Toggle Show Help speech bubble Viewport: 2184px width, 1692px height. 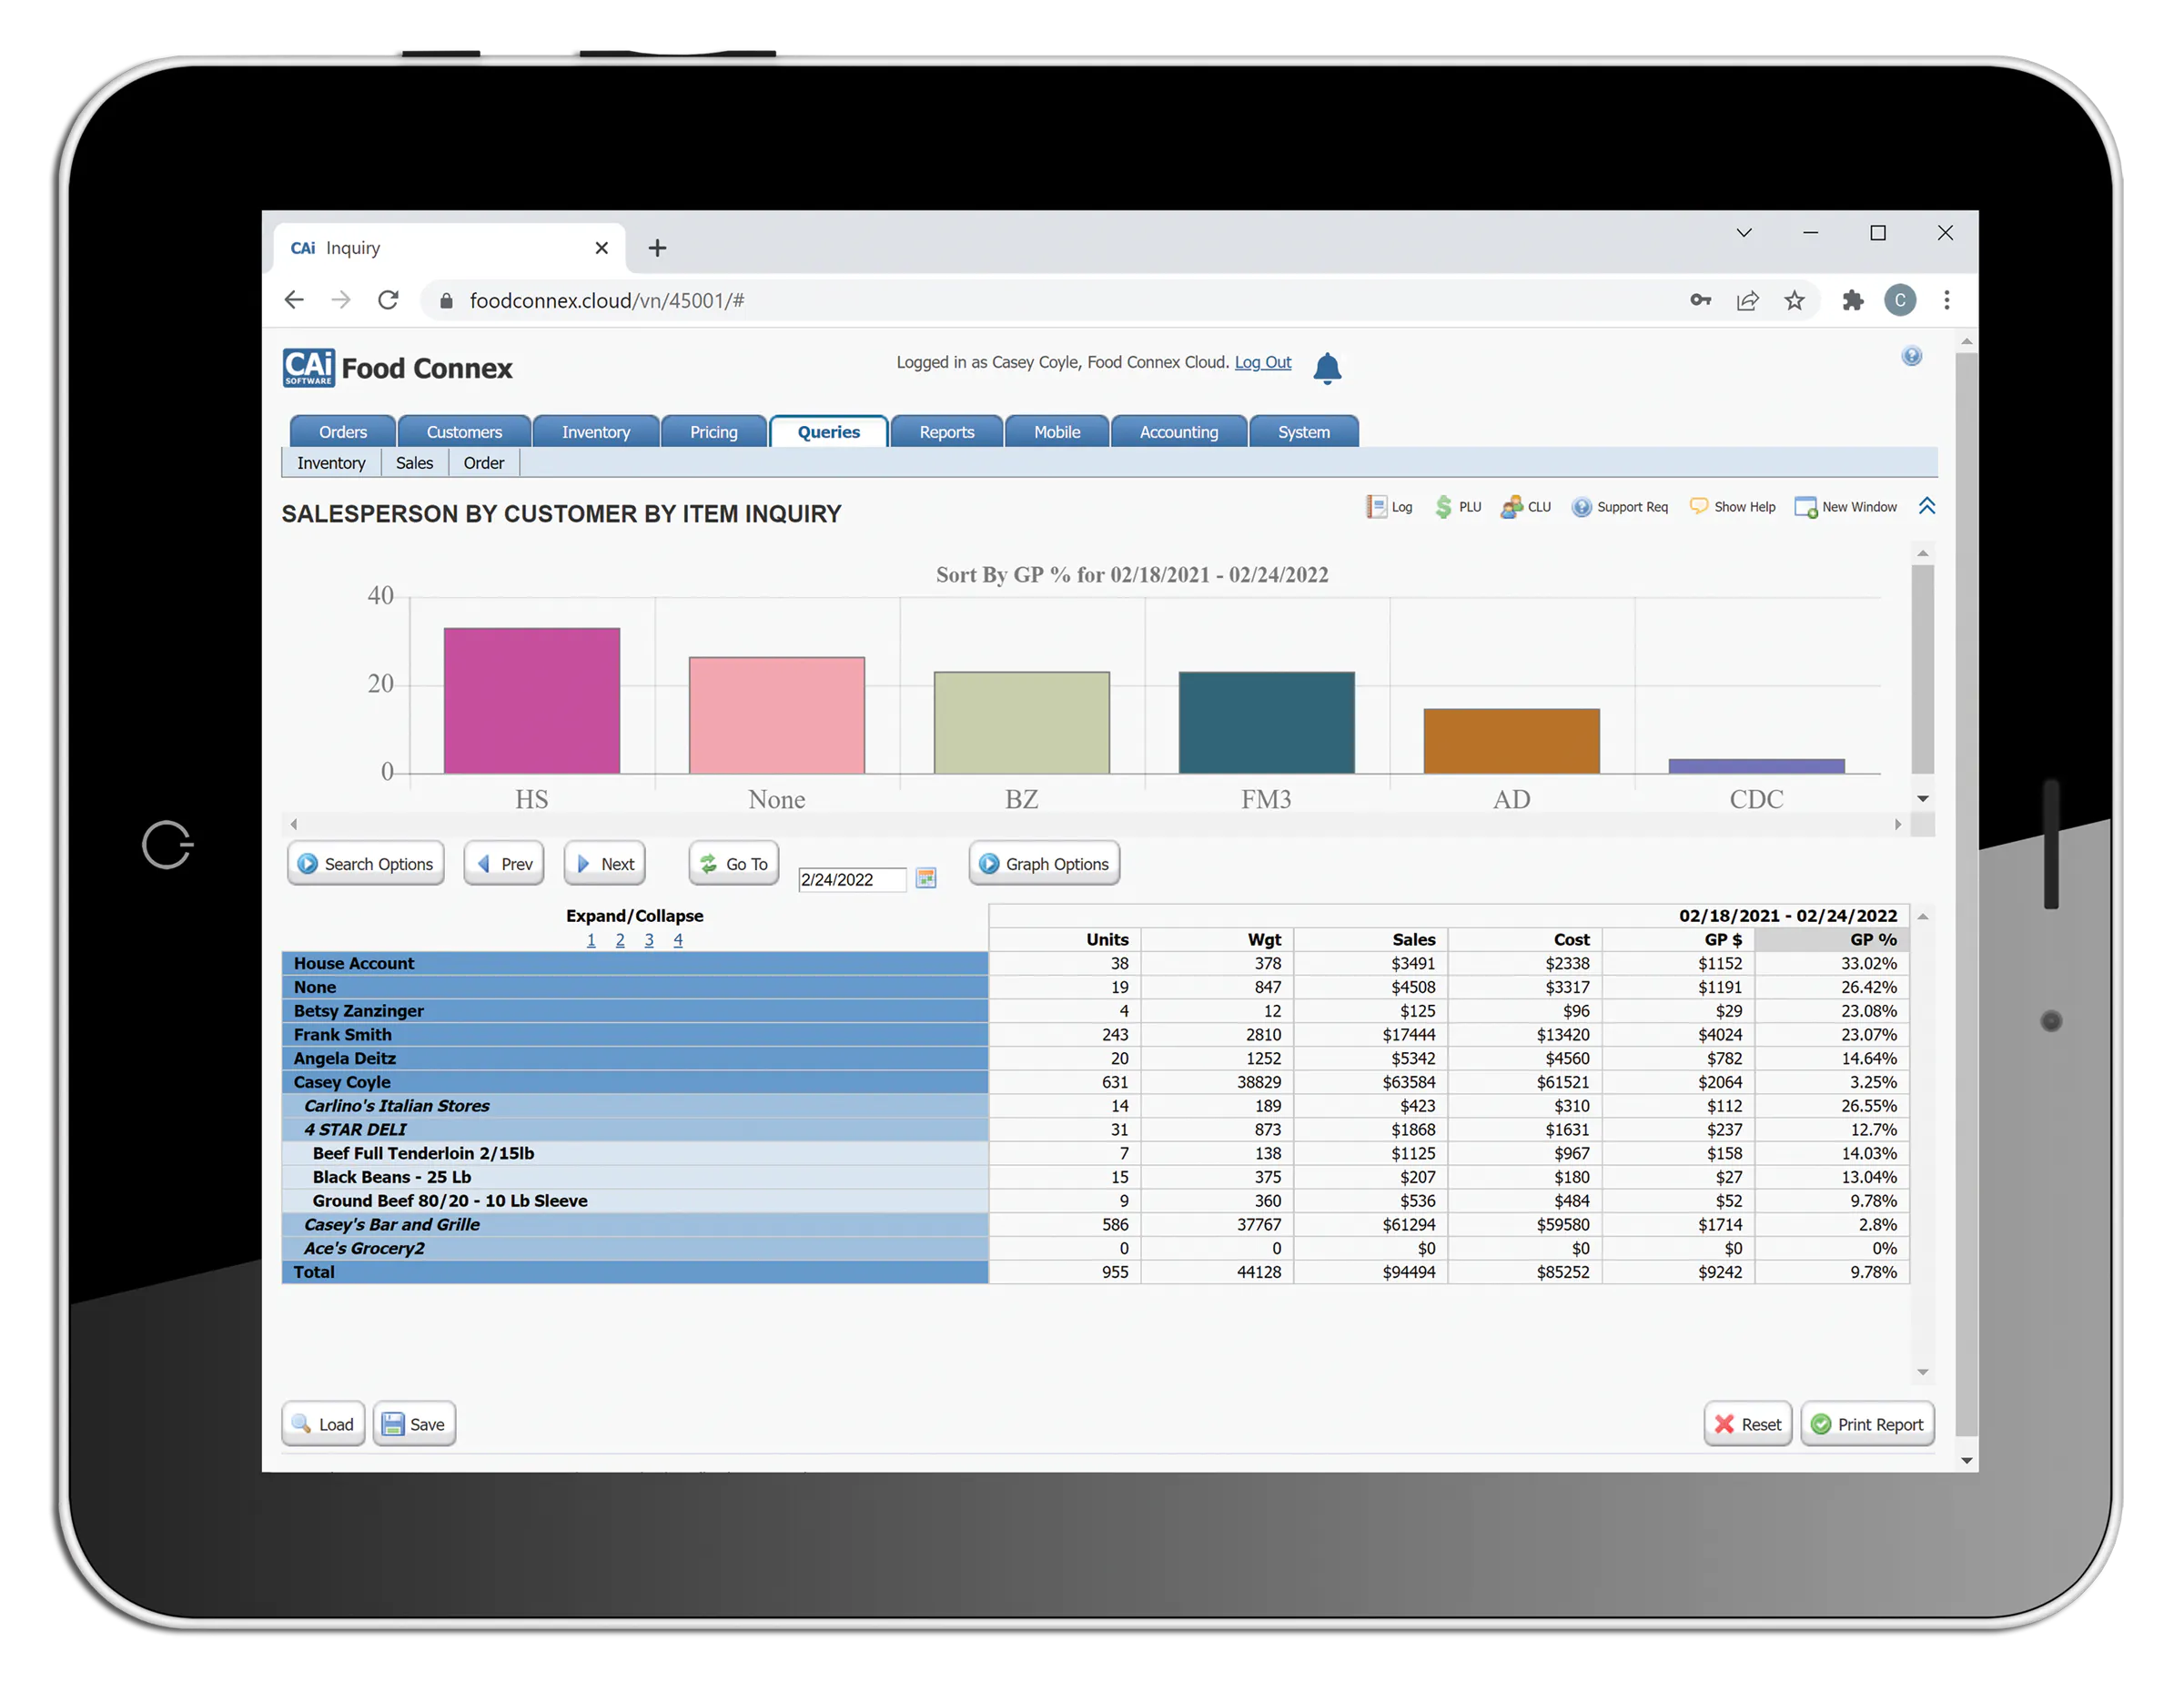click(1699, 506)
